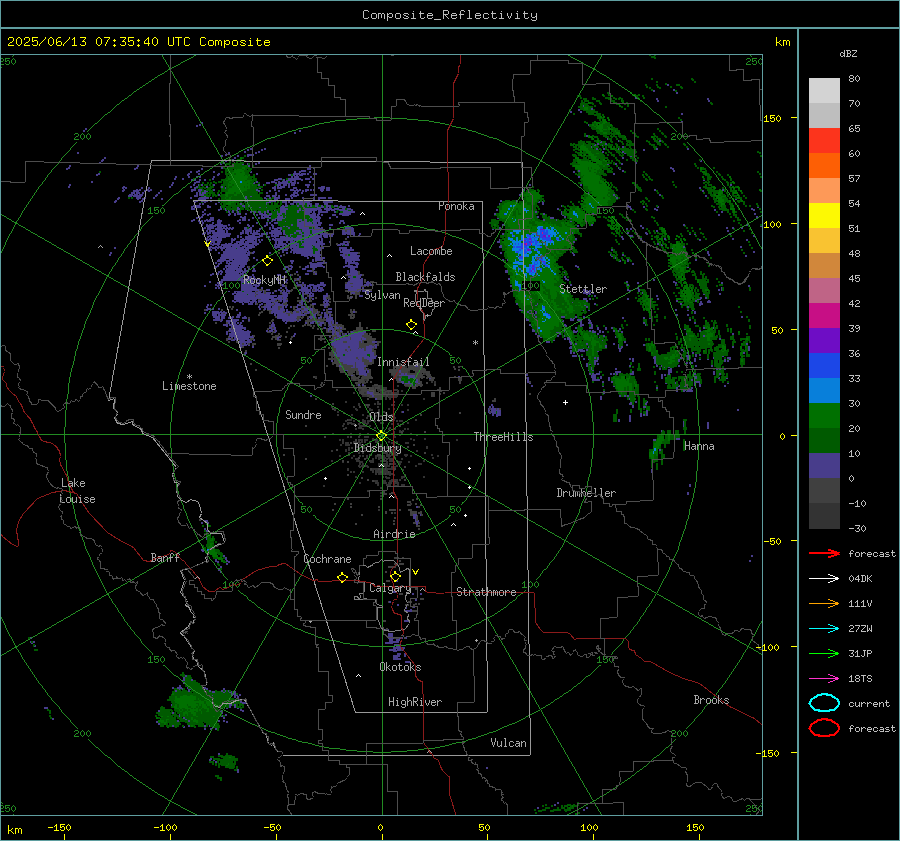Click the Drumheller label
900x841 pixels.
586,493
